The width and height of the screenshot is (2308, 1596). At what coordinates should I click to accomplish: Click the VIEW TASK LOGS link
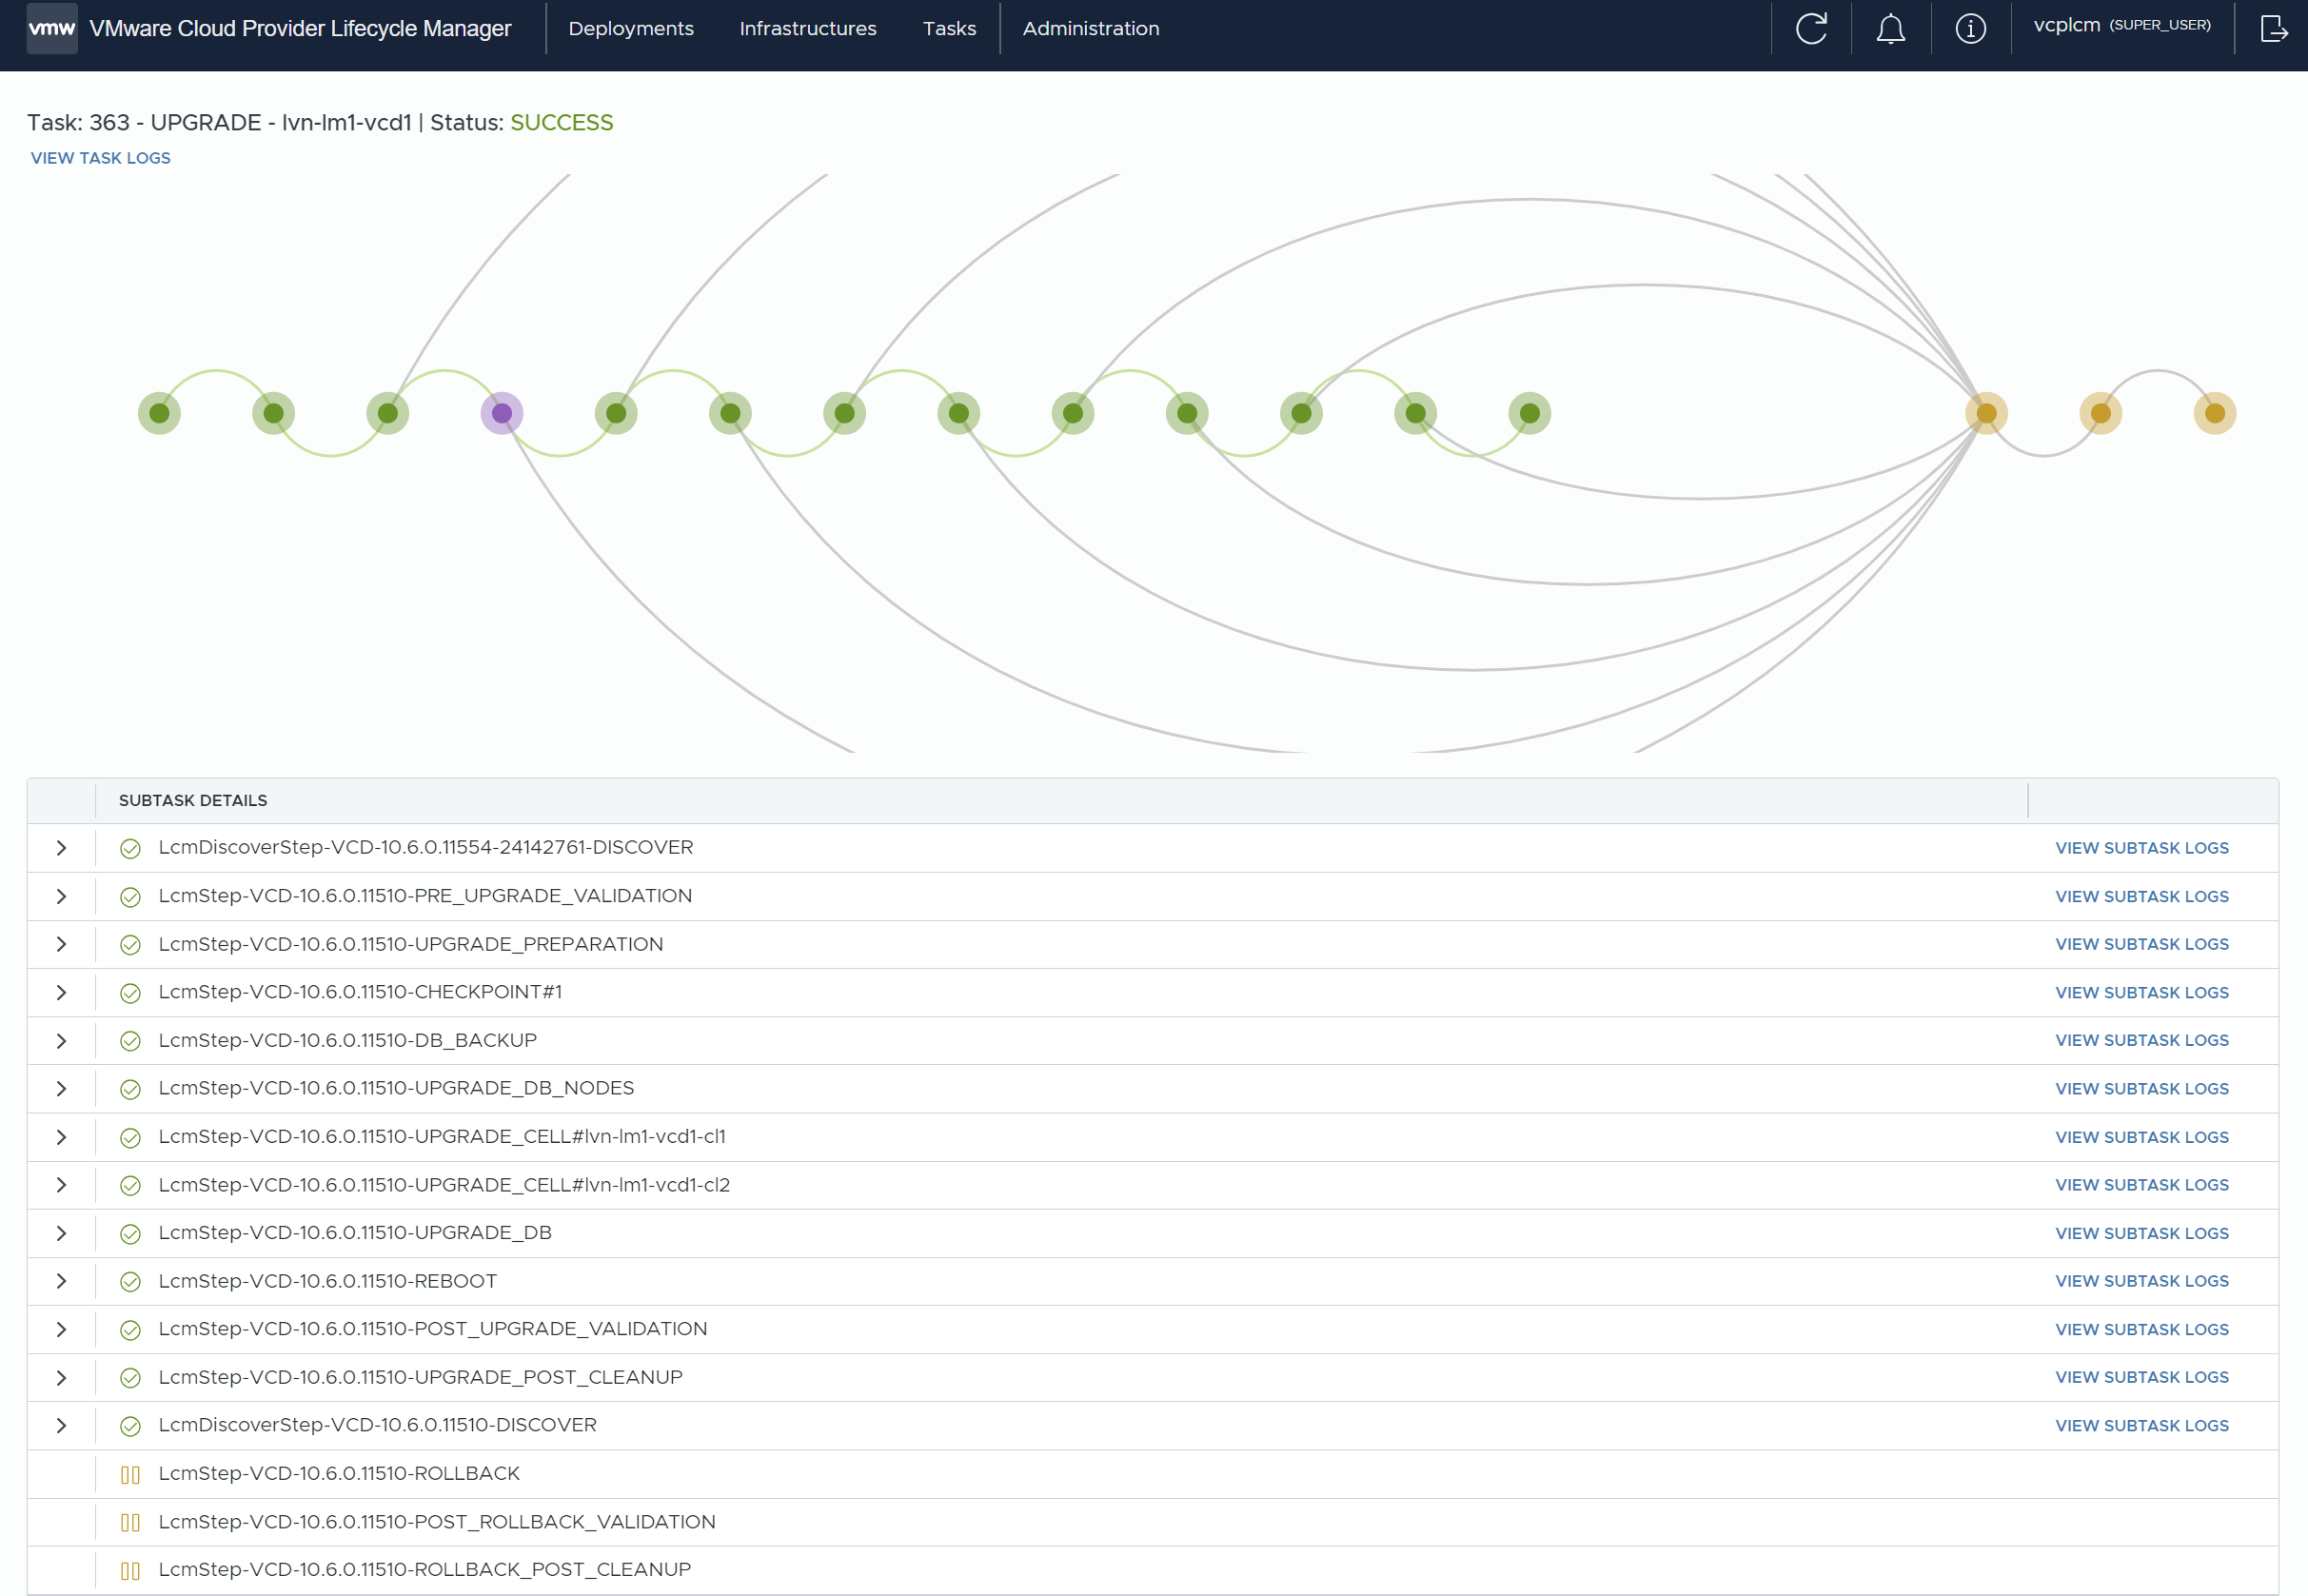click(100, 158)
